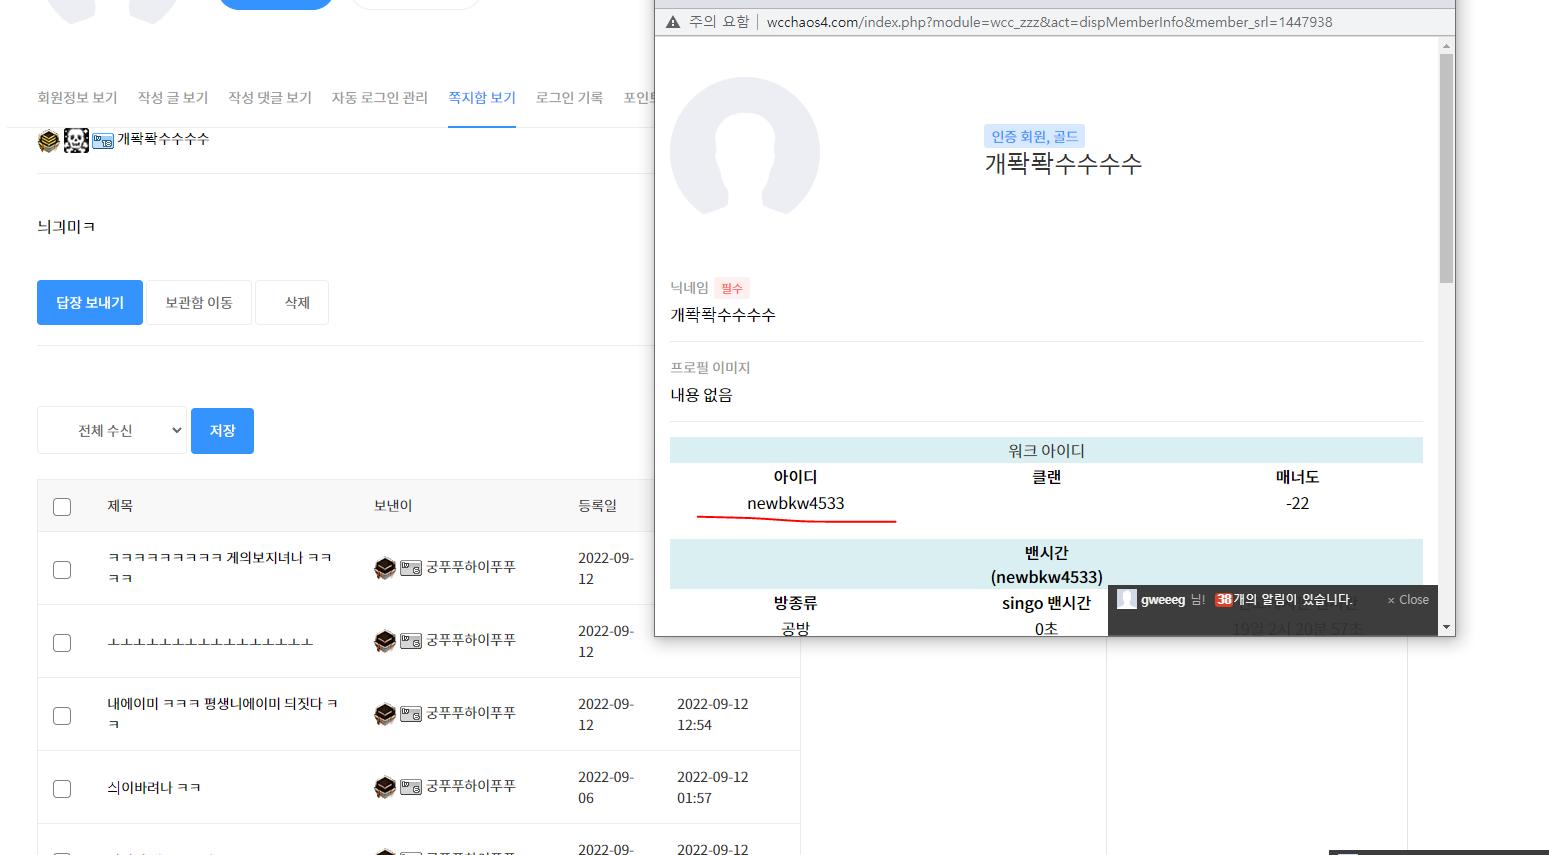
Task: Select the 쪽지함 보기 tab
Action: click(x=482, y=98)
